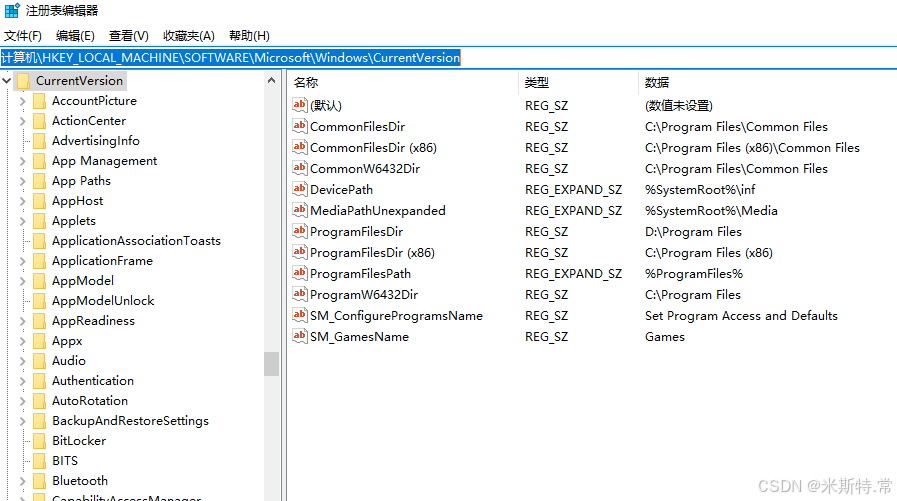Click the tree pane scroll up arrow

pos(272,81)
